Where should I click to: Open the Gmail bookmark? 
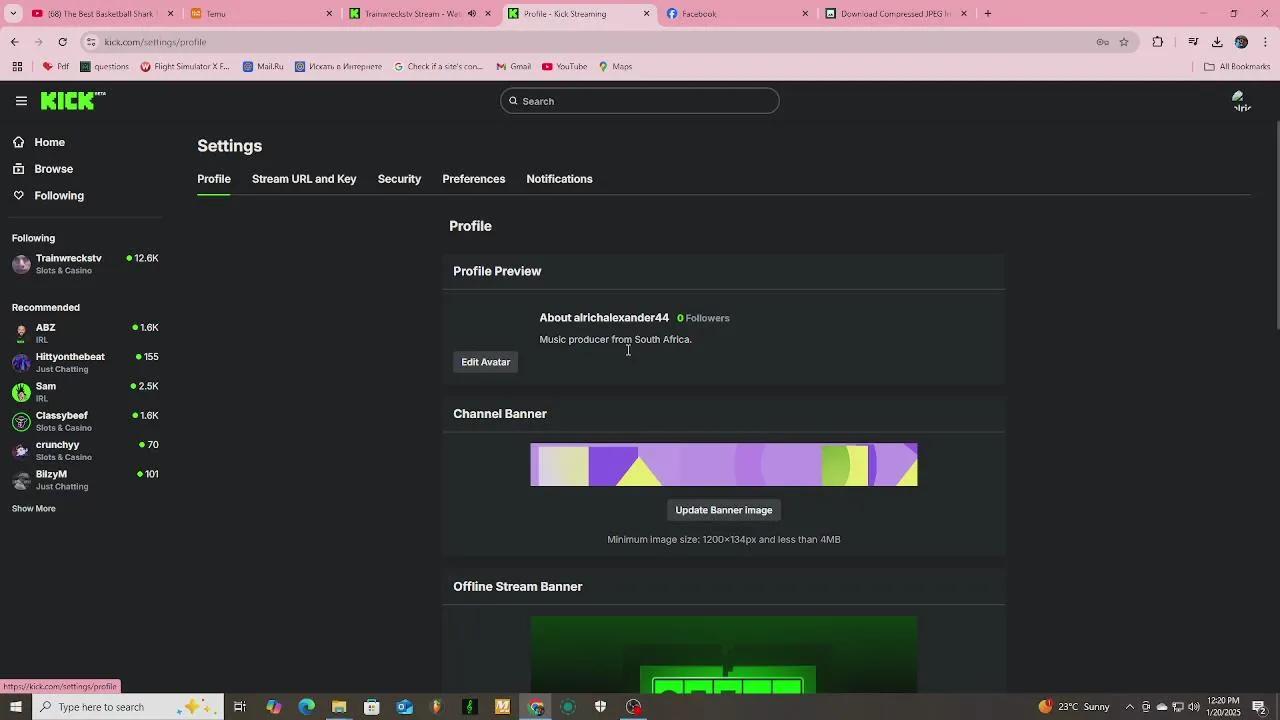(x=514, y=67)
